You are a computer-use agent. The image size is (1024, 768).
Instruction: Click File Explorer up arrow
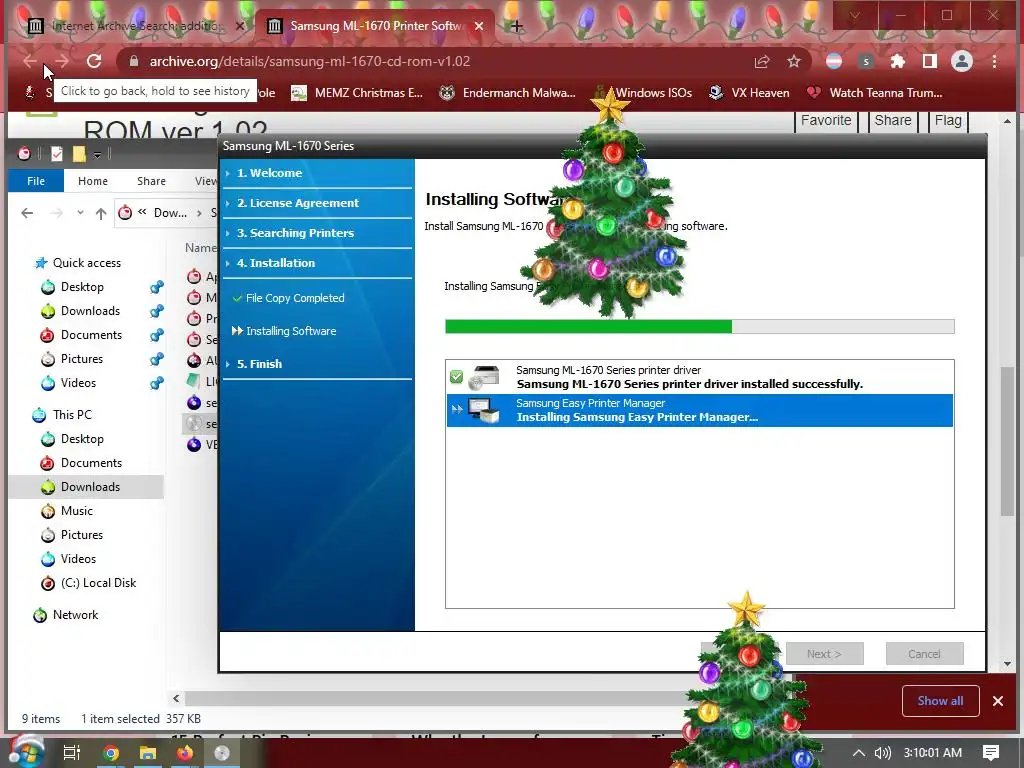[x=101, y=213]
